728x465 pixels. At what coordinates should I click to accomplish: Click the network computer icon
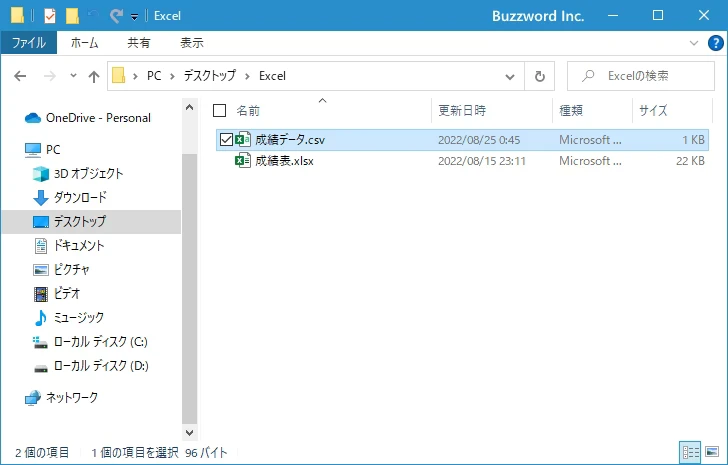[x=32, y=398]
